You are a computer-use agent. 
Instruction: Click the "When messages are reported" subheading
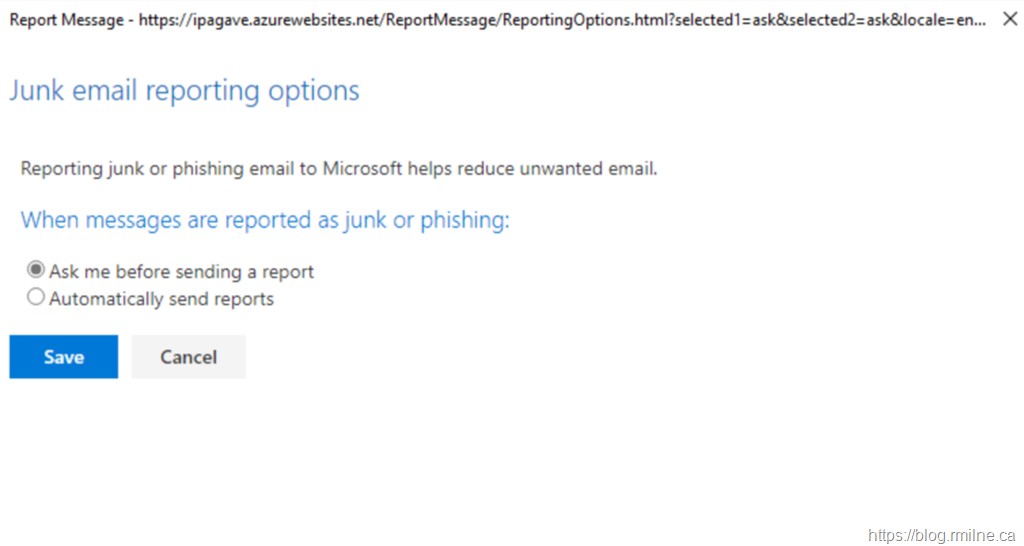coord(265,220)
